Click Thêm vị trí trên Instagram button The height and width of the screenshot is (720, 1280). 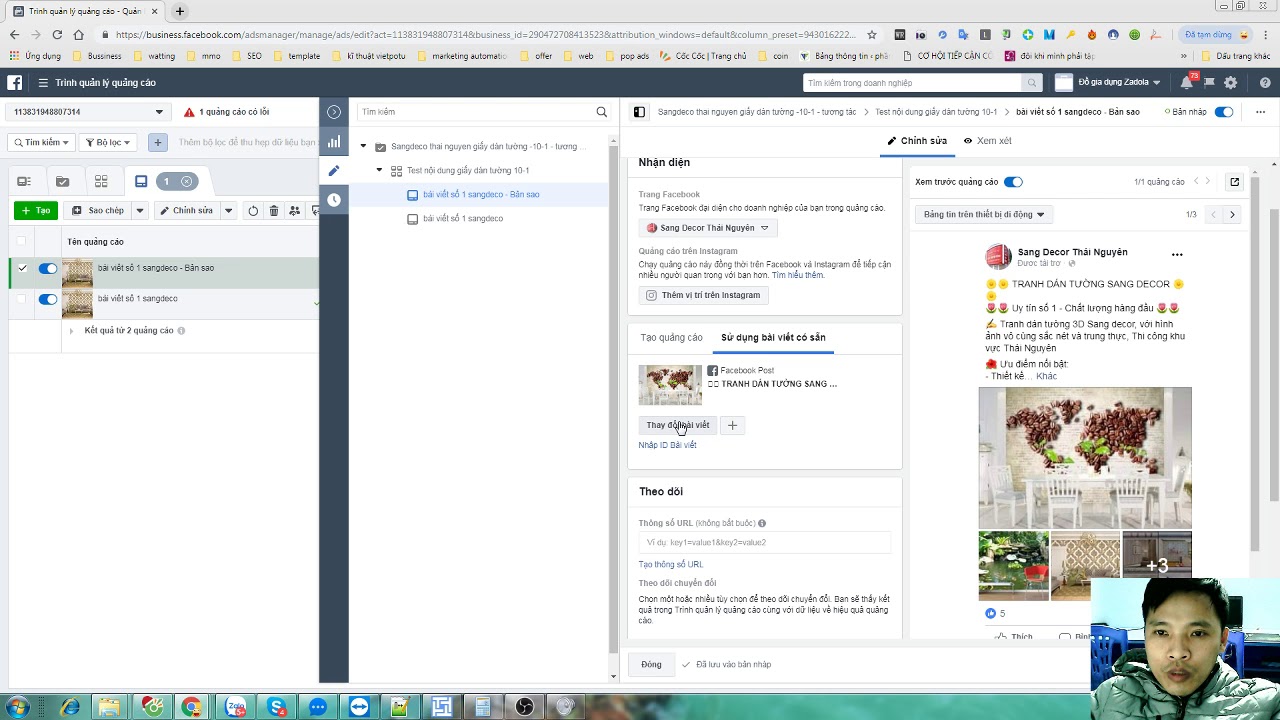point(704,295)
